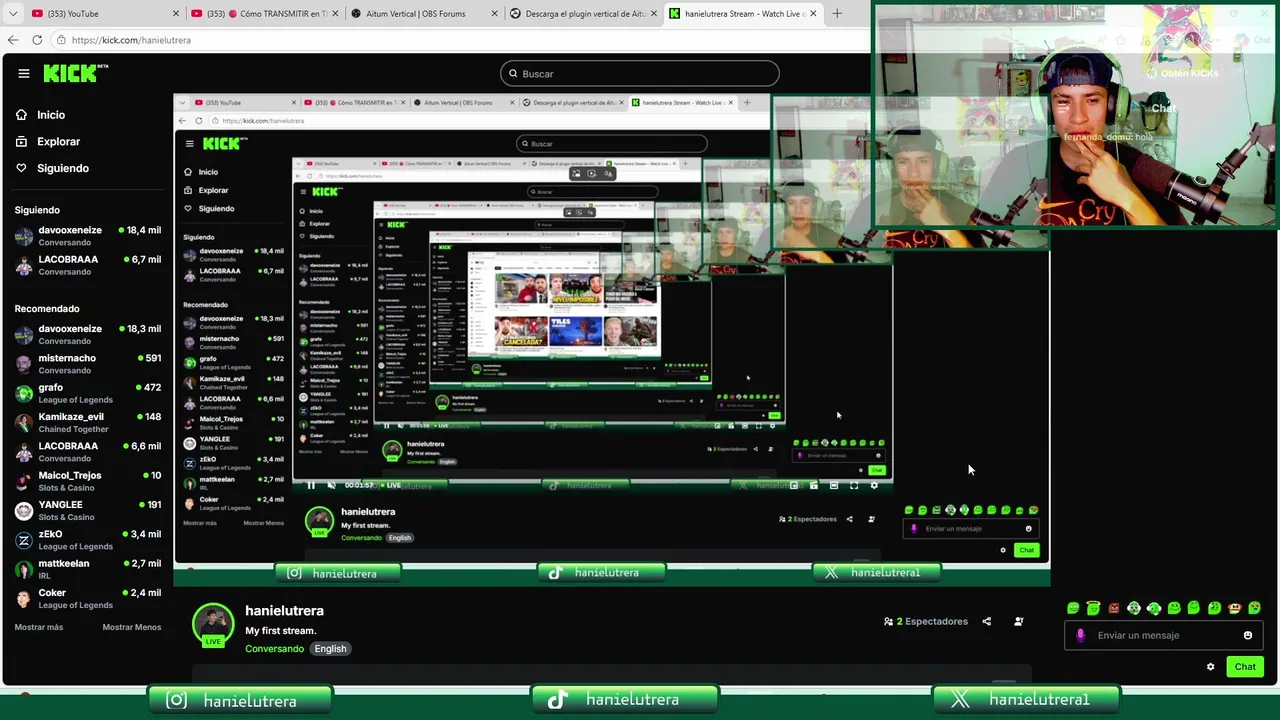Open LACOBRAAA 6,7 mil in outer Siguiendo list
The height and width of the screenshot is (720, 1280).
click(87, 265)
